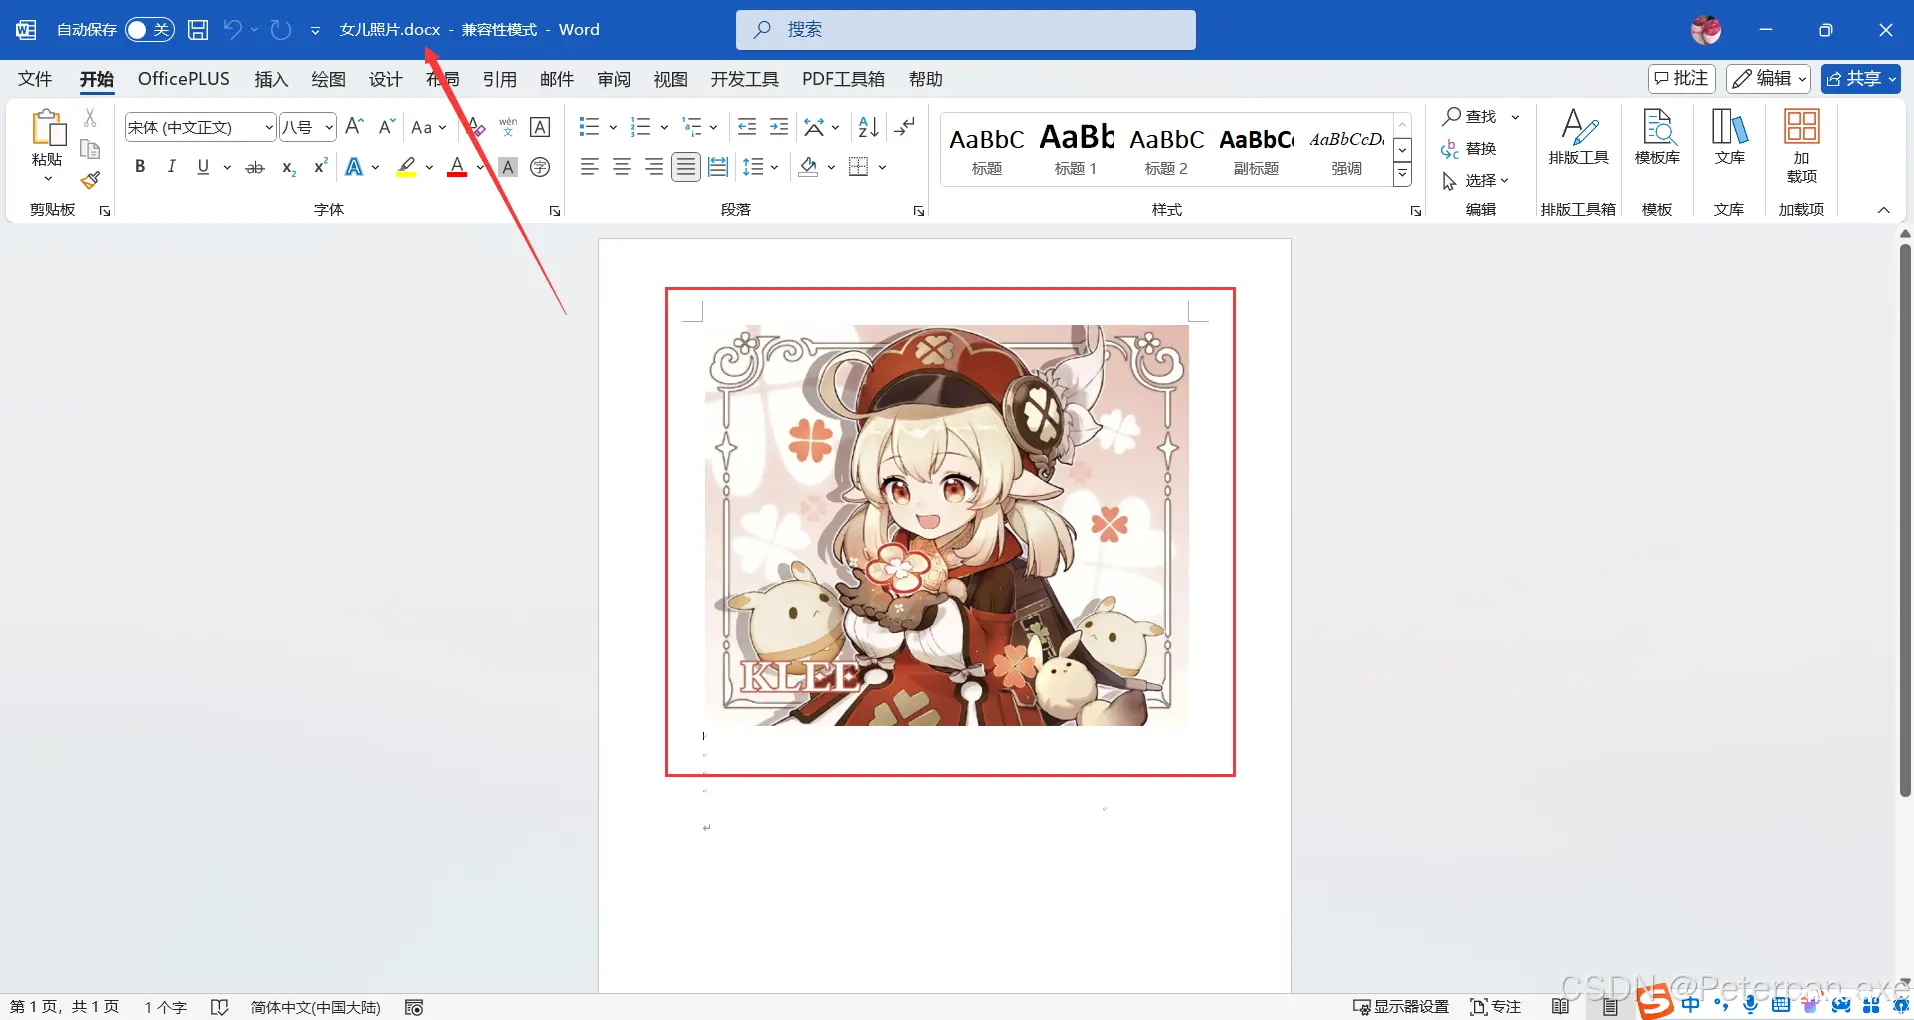Image resolution: width=1914 pixels, height=1020 pixels.
Task: Toggle Strikethrough formatting
Action: 255,167
